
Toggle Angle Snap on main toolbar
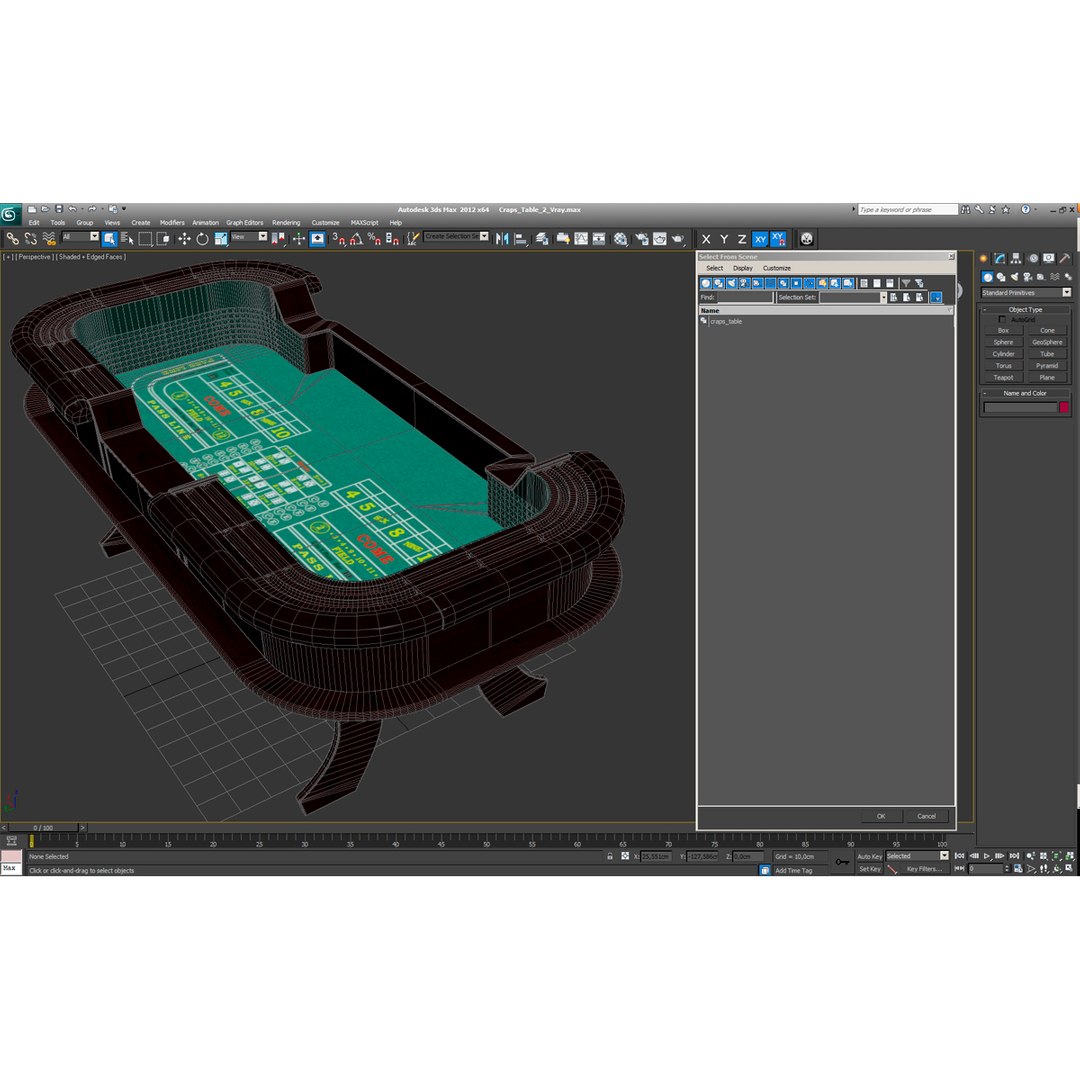tap(356, 239)
